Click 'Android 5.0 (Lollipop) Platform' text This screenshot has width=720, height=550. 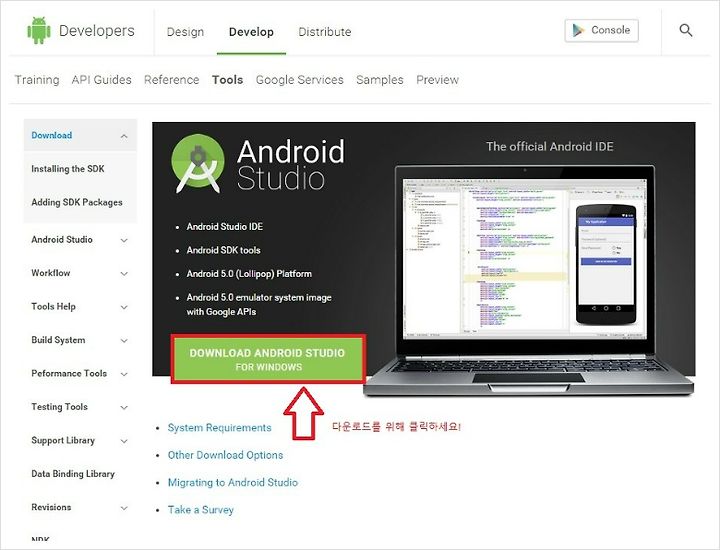coord(249,274)
